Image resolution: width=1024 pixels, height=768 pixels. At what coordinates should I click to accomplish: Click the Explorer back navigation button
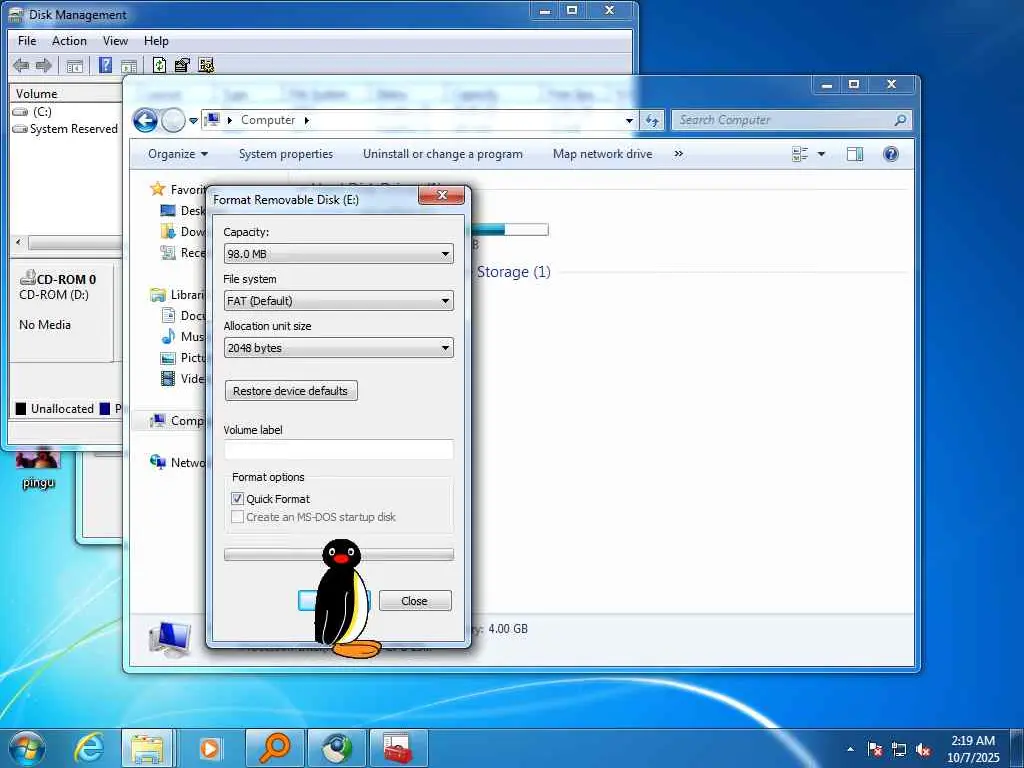click(145, 120)
